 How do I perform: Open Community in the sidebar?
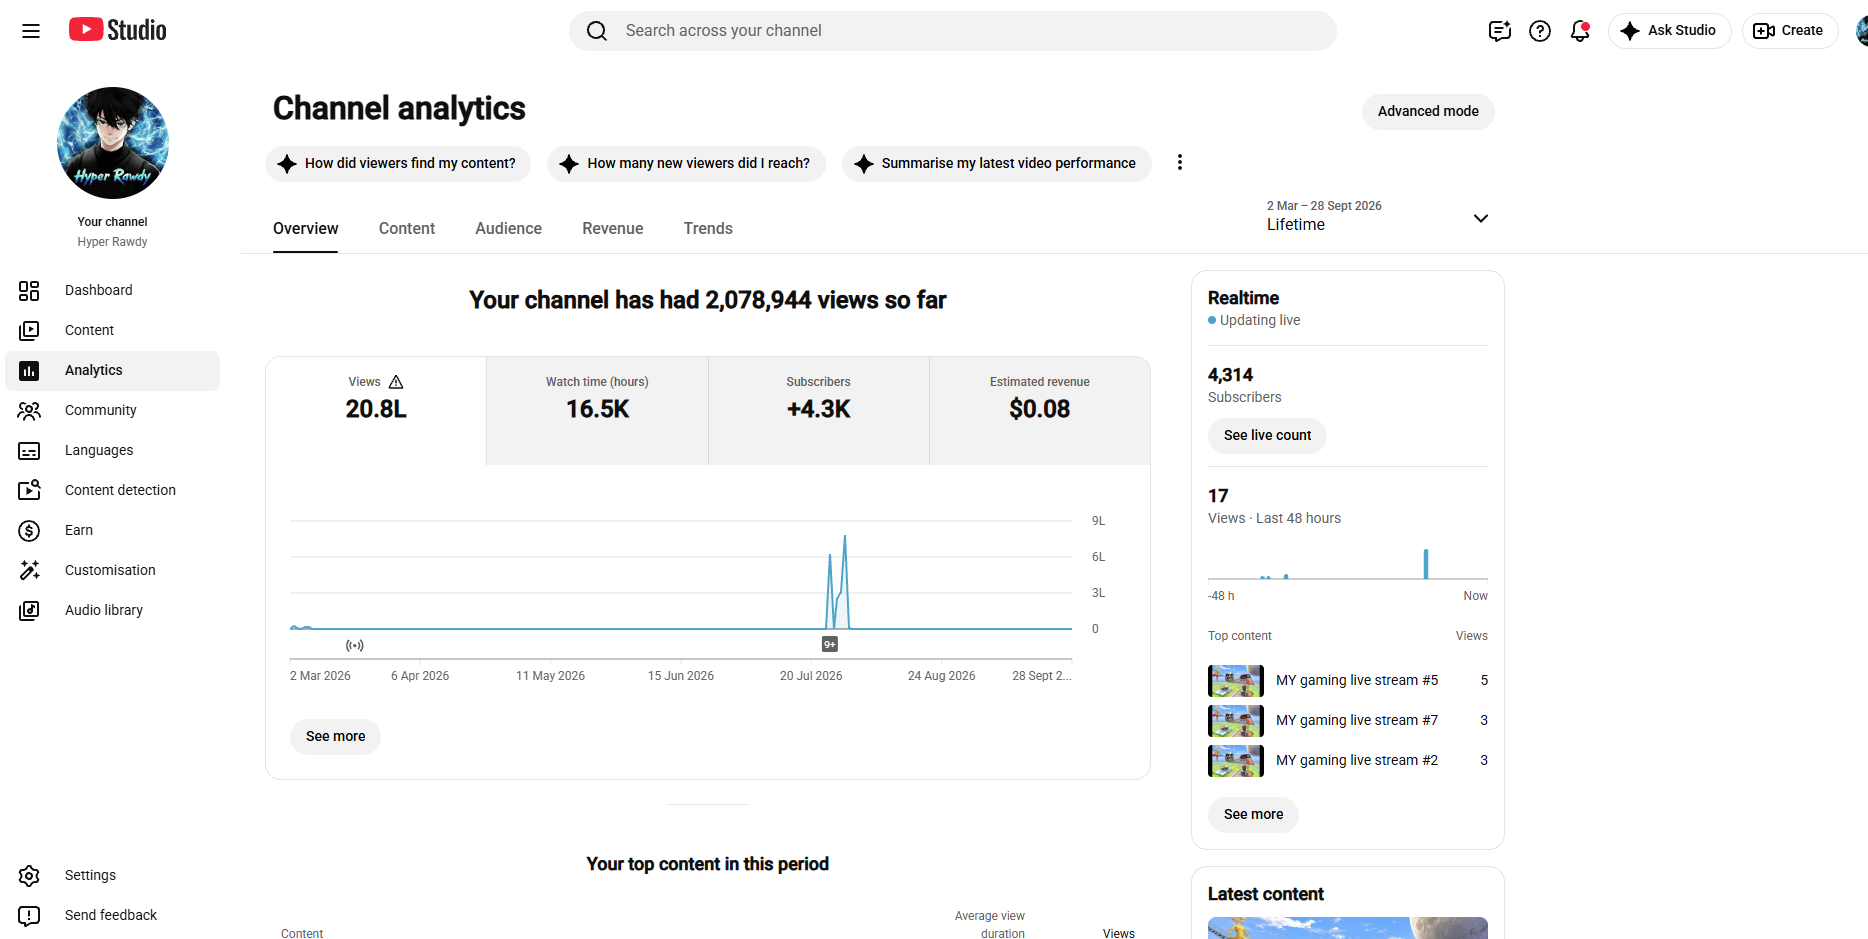coord(112,410)
